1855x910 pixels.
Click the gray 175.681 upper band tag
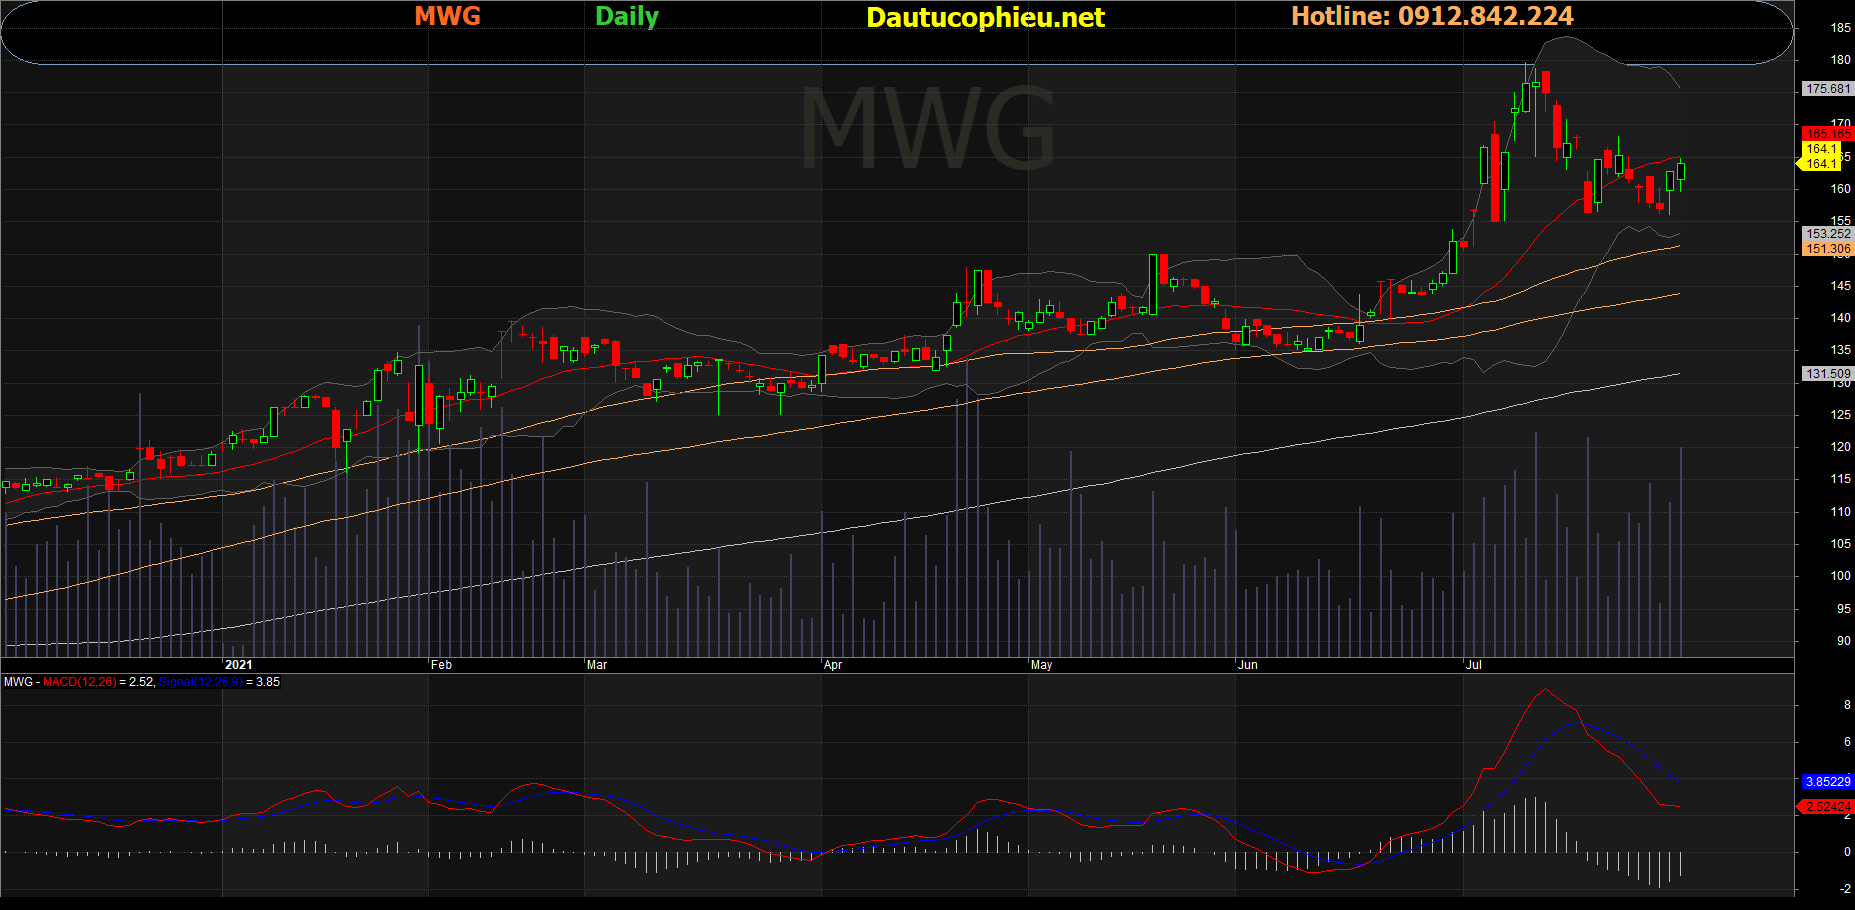click(1828, 89)
